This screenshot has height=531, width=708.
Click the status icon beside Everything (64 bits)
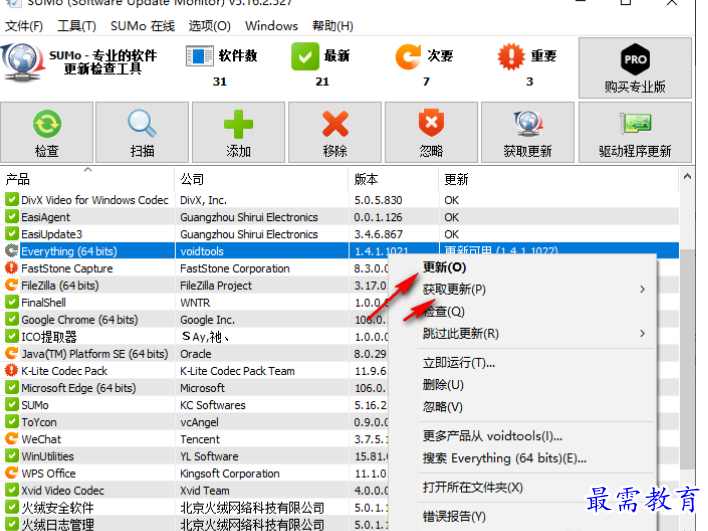[x=11, y=251]
